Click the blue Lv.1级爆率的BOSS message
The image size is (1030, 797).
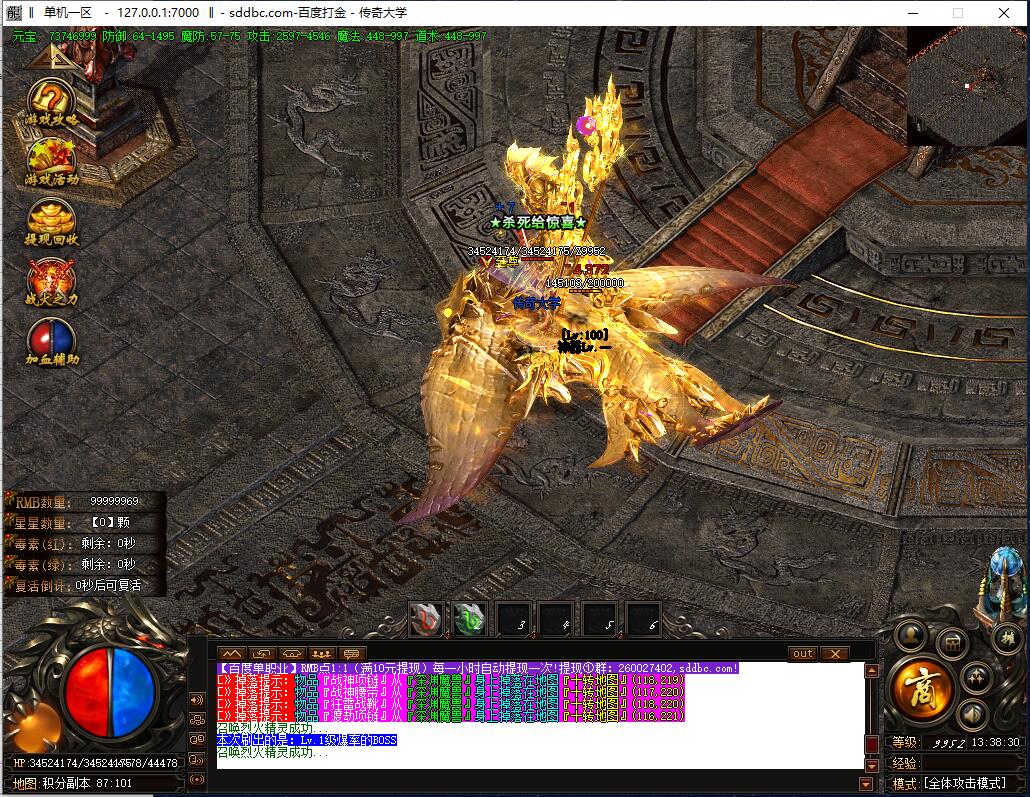click(307, 740)
